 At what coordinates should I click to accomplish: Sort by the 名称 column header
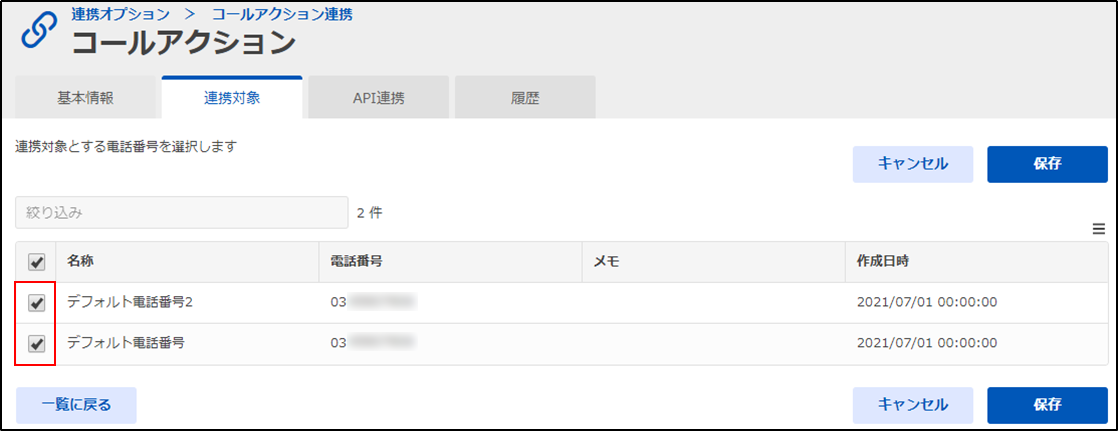point(81,261)
